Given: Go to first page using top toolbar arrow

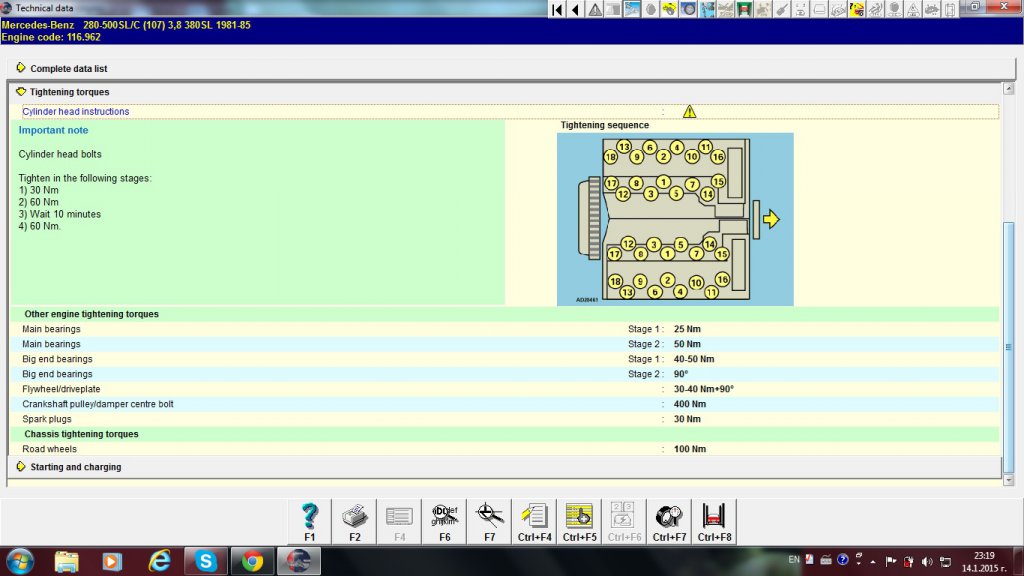Looking at the screenshot, I should pyautogui.click(x=559, y=9).
